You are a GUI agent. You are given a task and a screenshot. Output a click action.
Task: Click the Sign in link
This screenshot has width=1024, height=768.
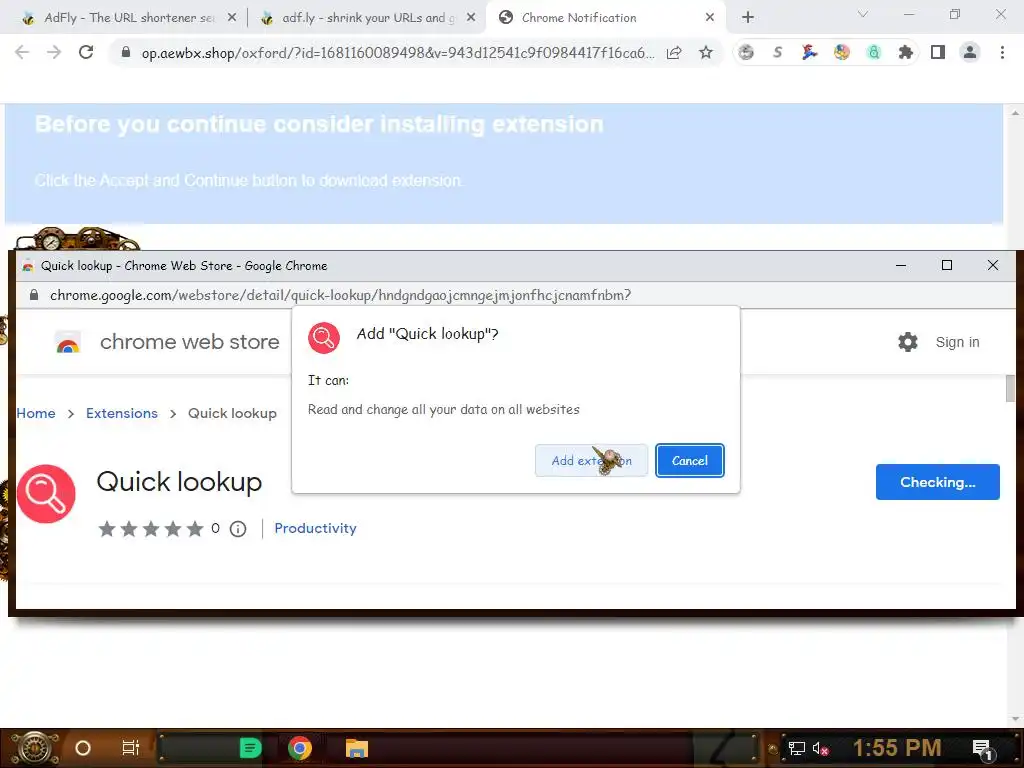957,342
